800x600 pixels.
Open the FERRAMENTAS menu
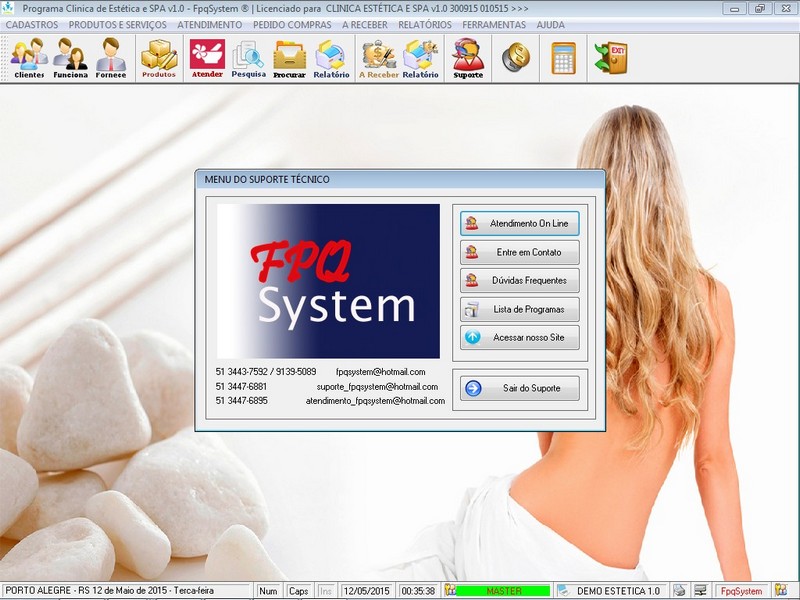click(x=494, y=24)
